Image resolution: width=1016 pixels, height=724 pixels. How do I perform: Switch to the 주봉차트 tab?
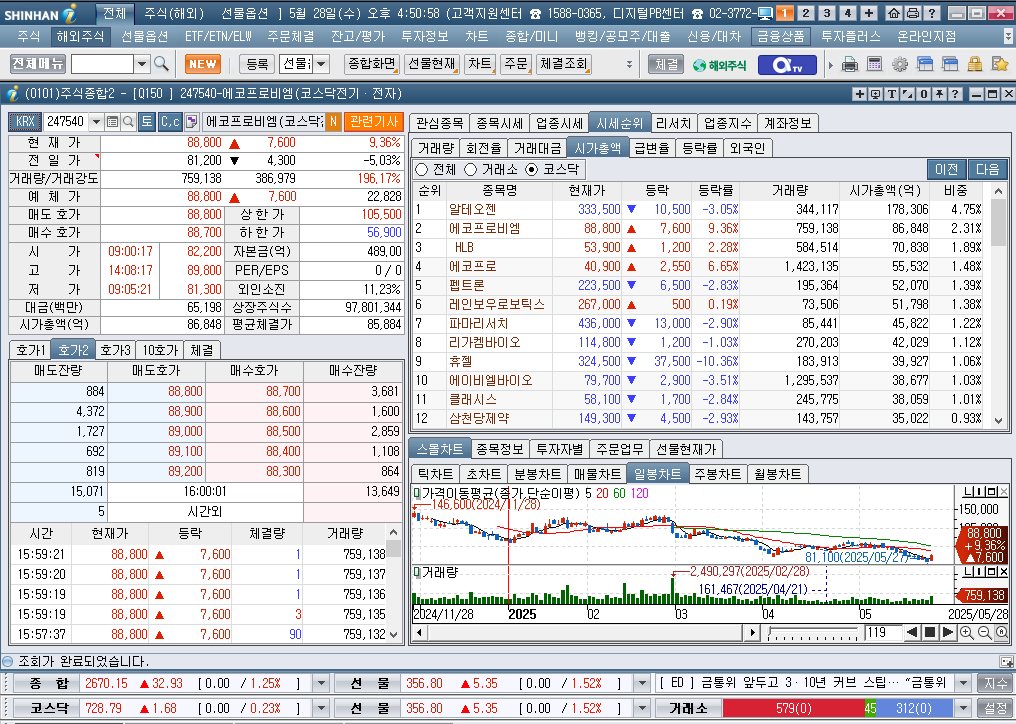click(717, 474)
